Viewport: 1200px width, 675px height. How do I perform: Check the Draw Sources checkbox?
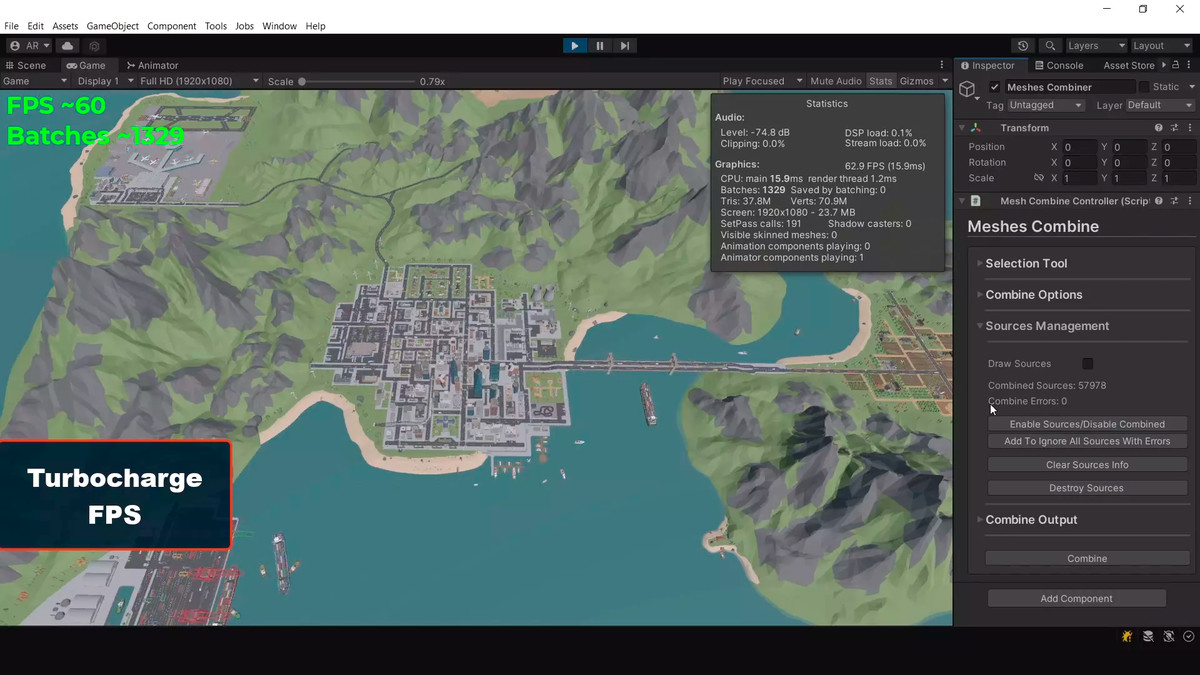click(1087, 364)
